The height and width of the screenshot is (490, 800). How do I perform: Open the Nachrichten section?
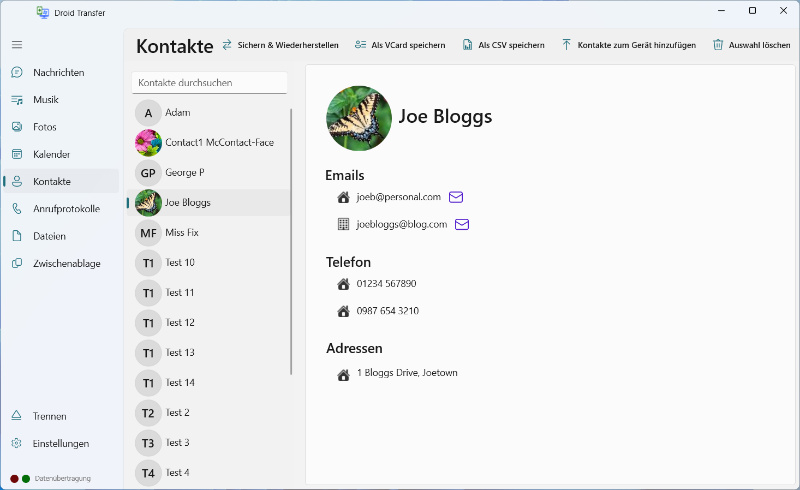point(61,72)
